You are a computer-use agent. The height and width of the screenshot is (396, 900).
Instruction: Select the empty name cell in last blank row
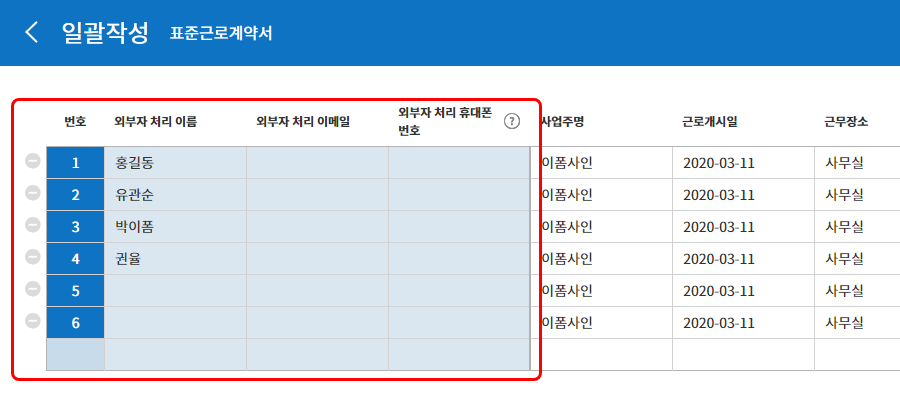[175, 355]
